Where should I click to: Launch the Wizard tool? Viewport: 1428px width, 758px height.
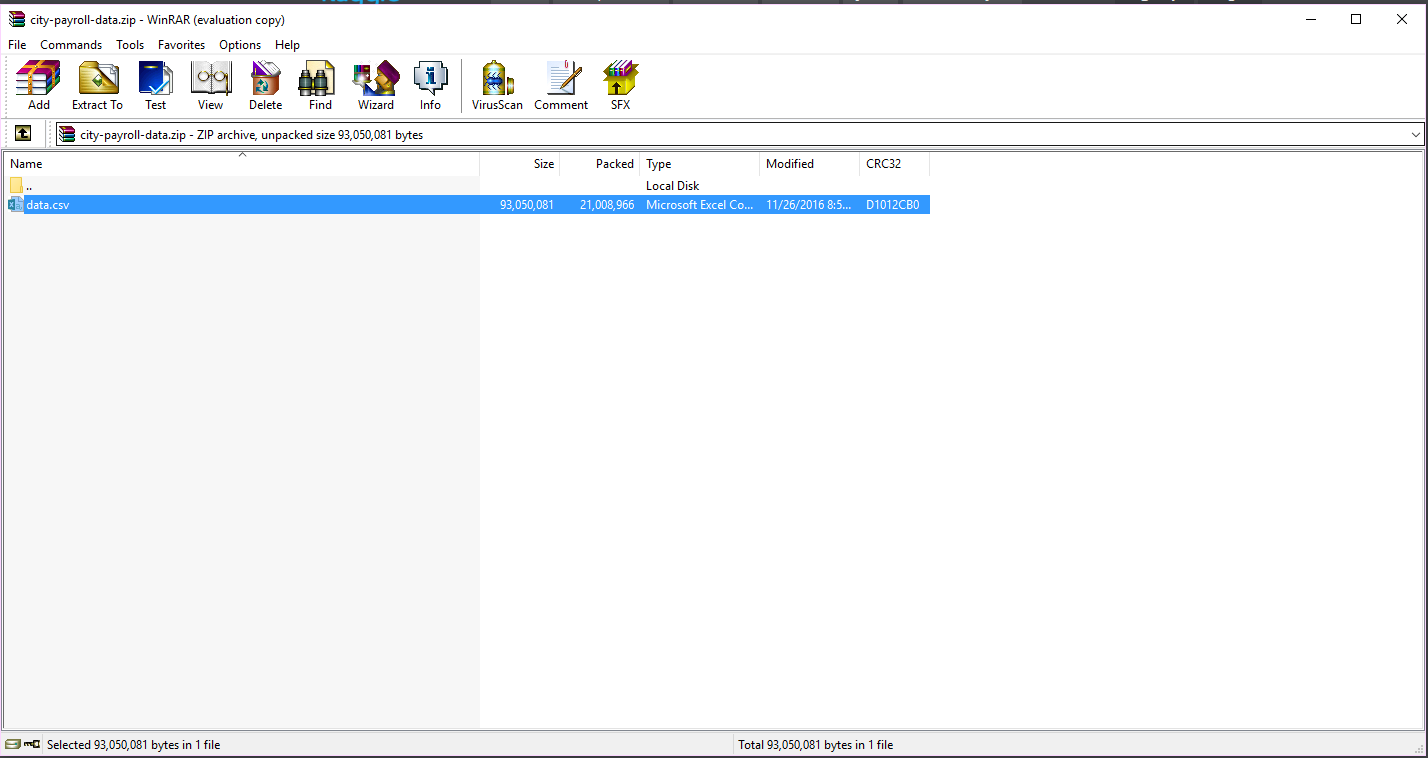[376, 86]
